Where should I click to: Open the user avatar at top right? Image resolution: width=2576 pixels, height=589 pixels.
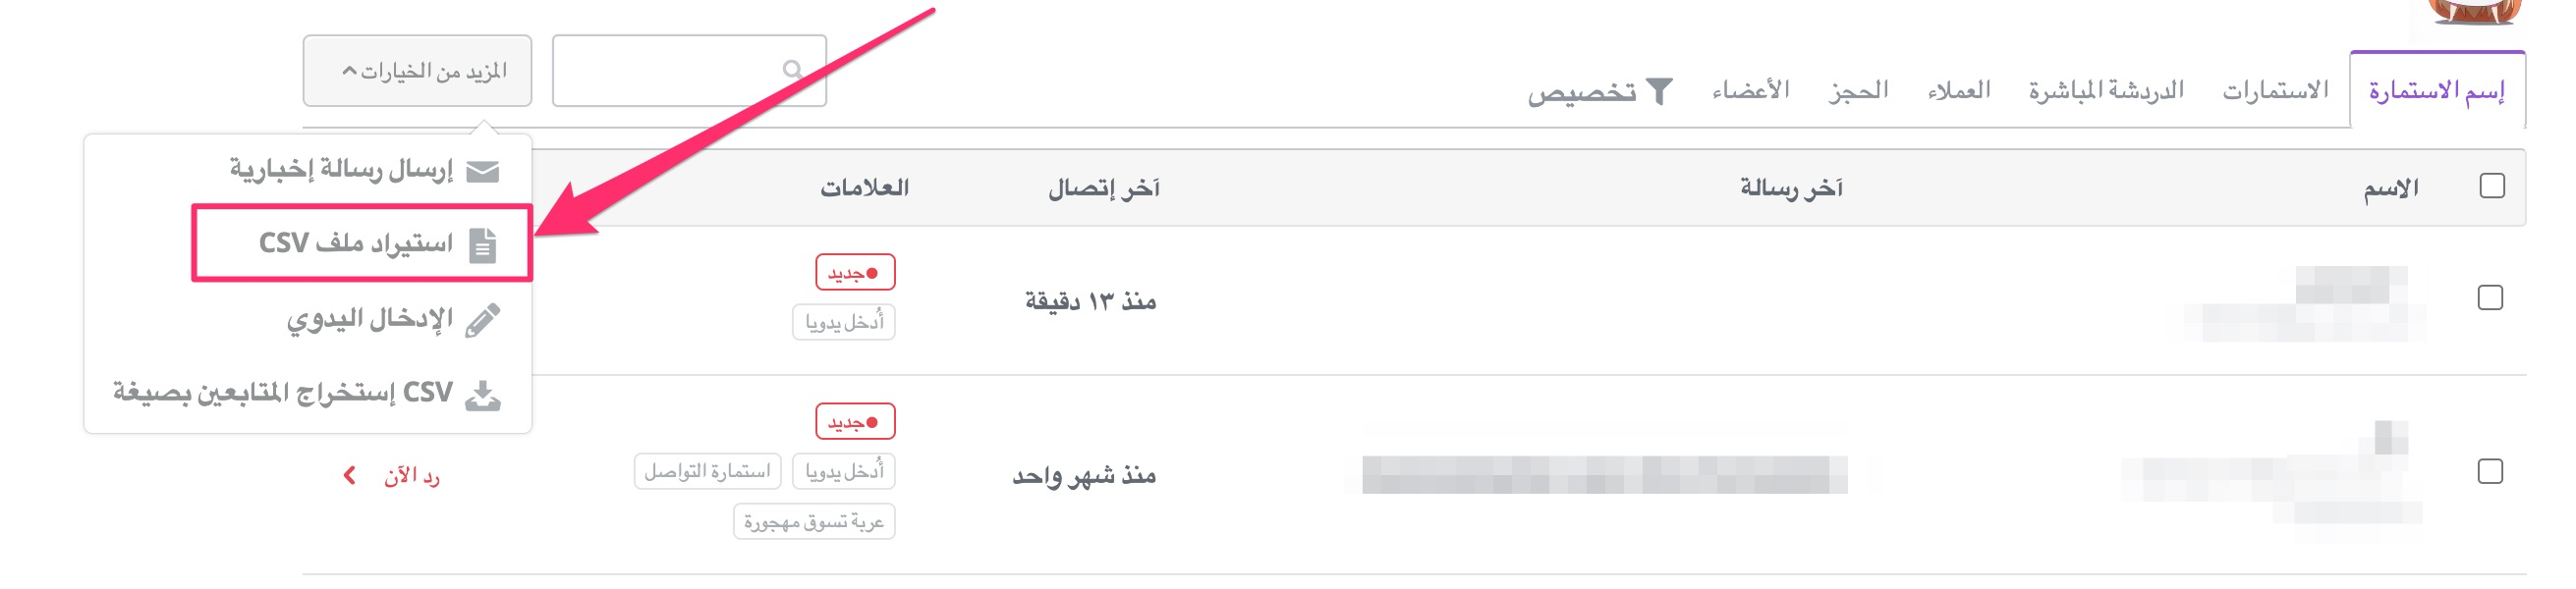coord(2474,10)
